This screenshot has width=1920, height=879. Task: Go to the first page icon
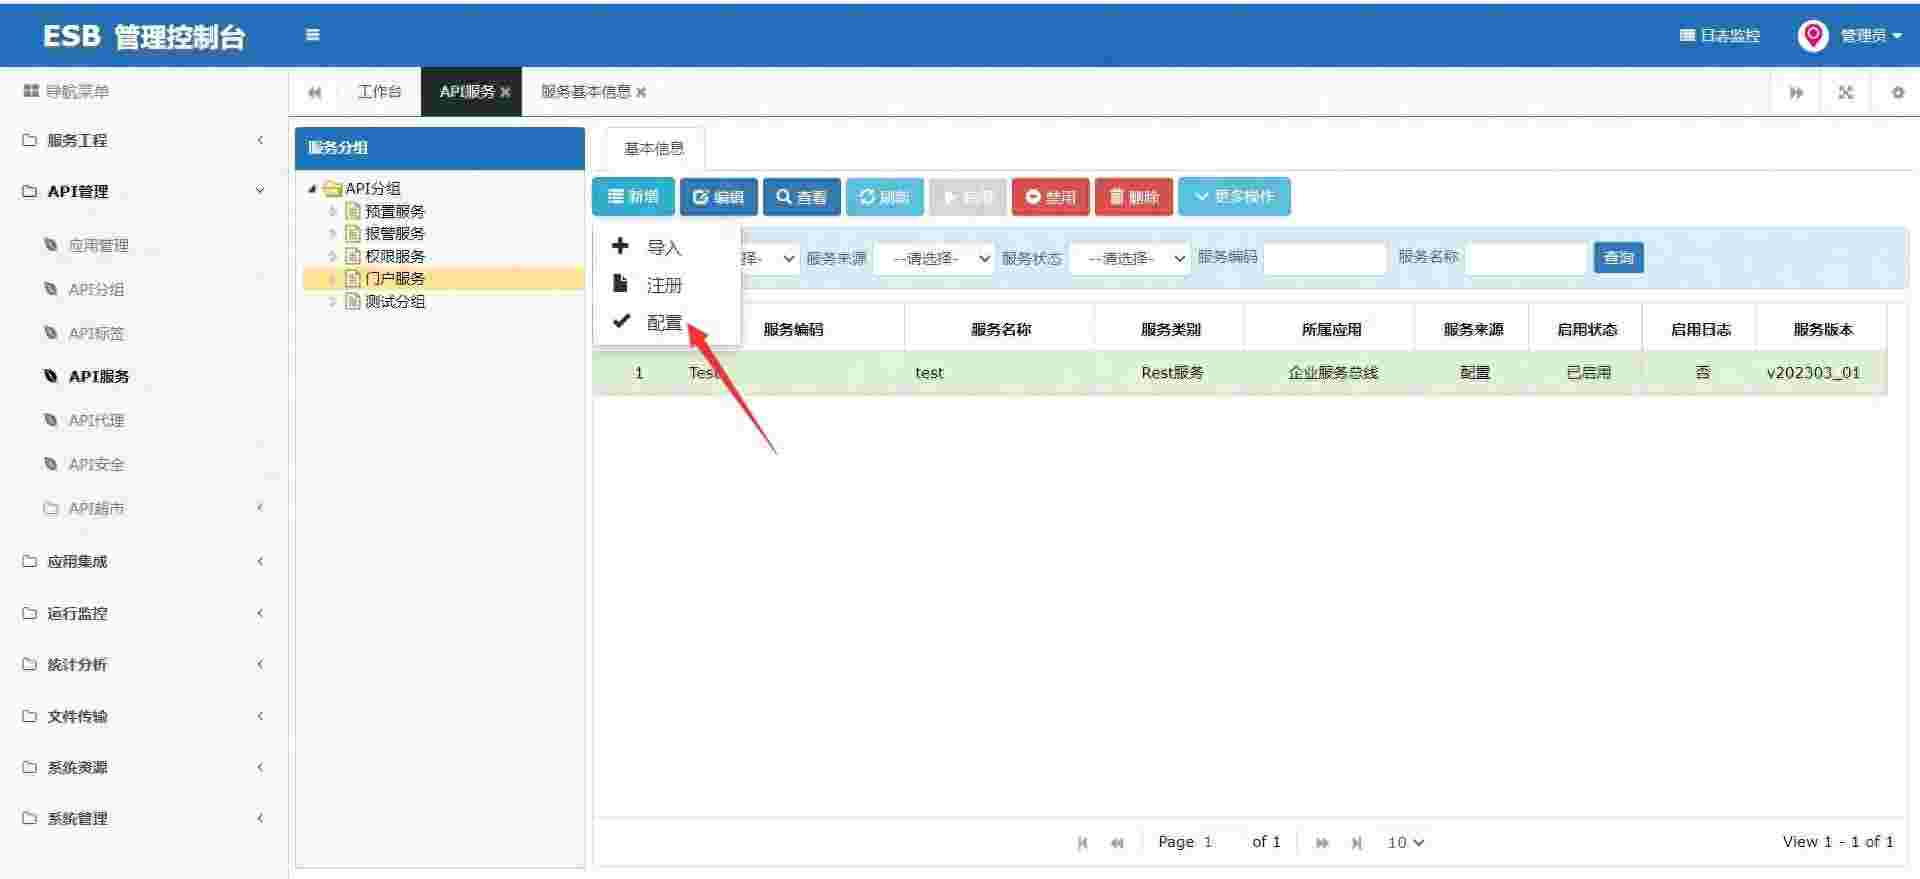pyautogui.click(x=1082, y=843)
